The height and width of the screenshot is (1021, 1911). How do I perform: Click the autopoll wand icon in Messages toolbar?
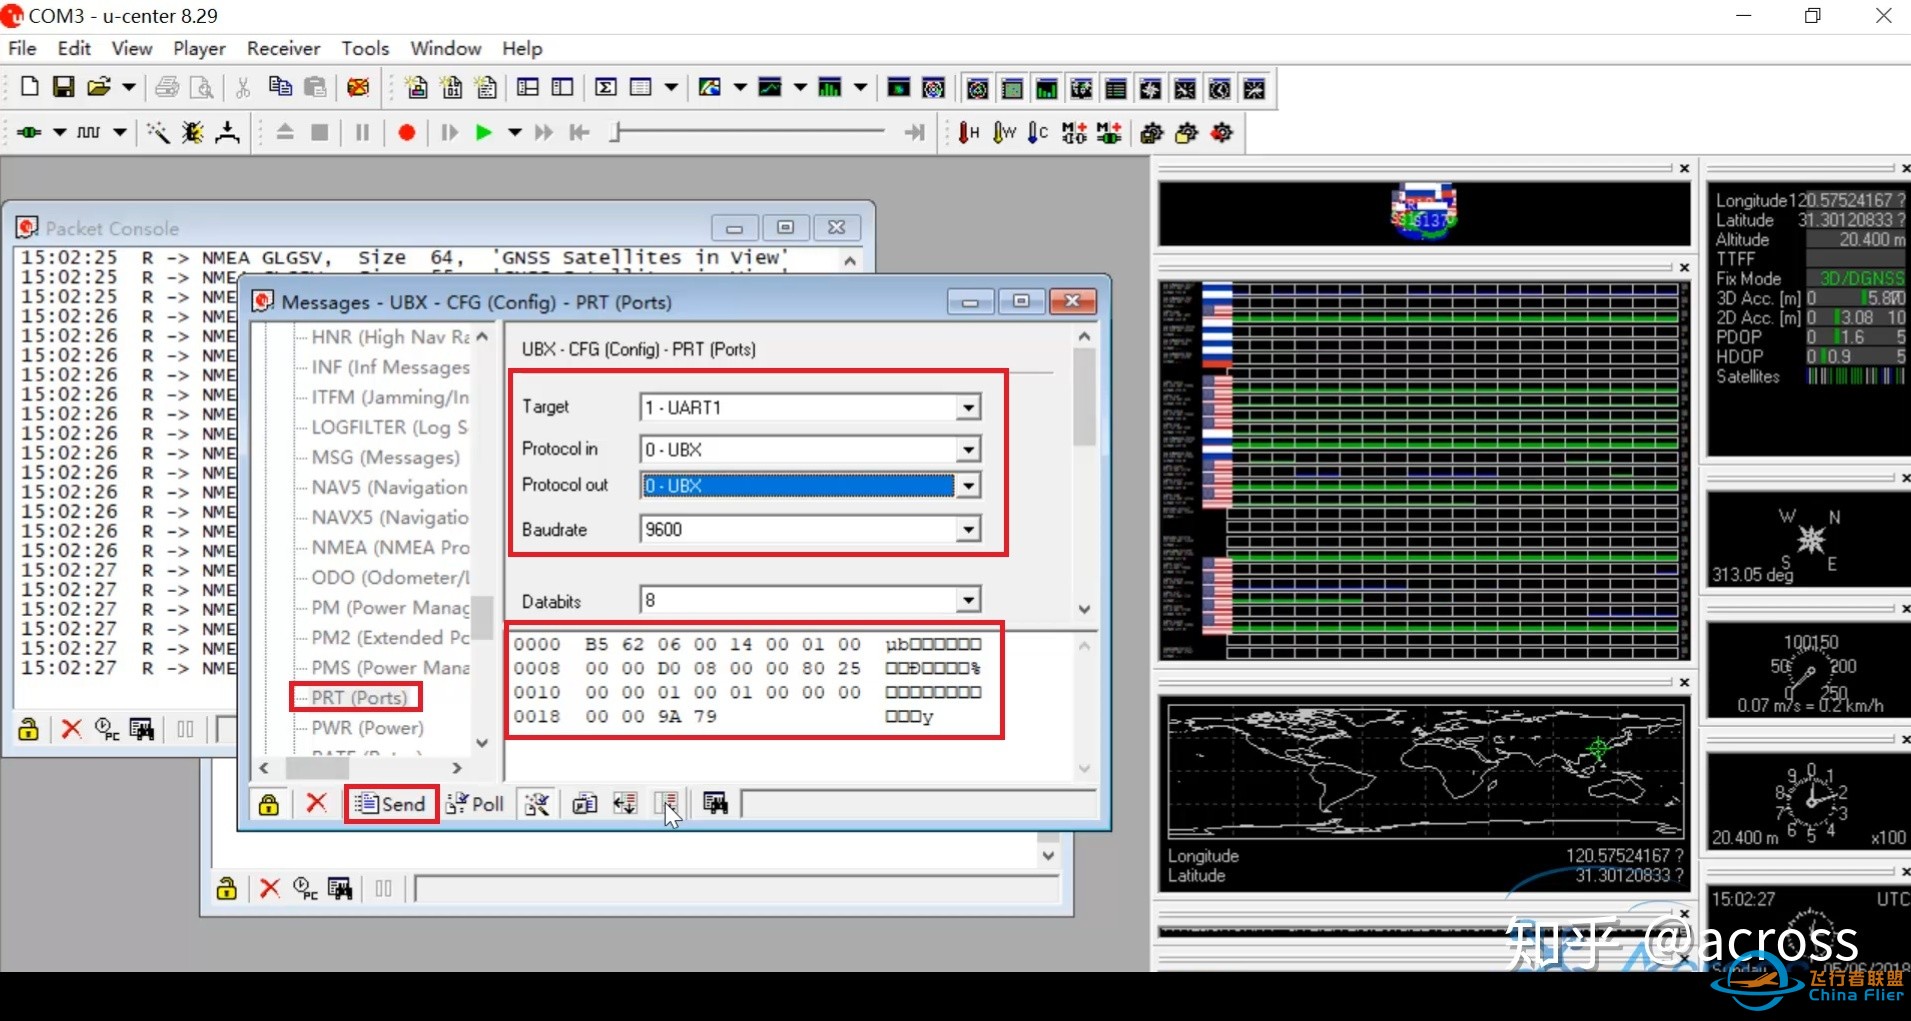point(537,804)
